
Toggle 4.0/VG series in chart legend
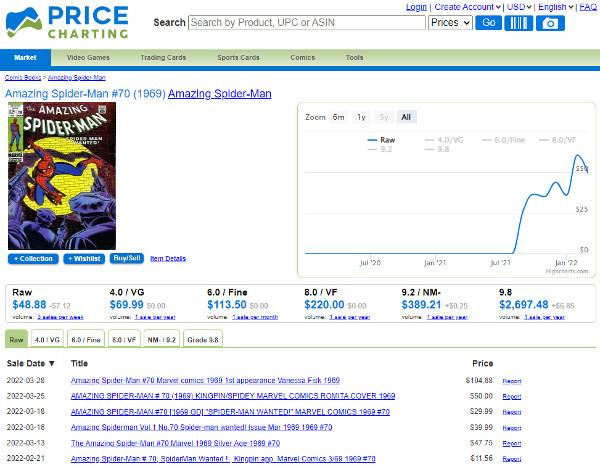[444, 140]
